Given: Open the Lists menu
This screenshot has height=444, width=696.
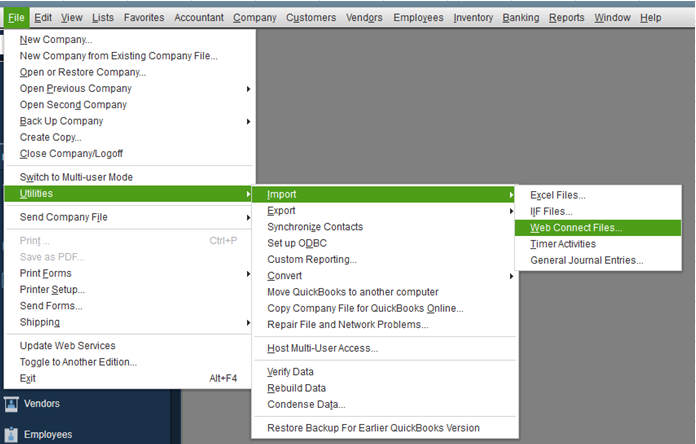Looking at the screenshot, I should coord(103,18).
